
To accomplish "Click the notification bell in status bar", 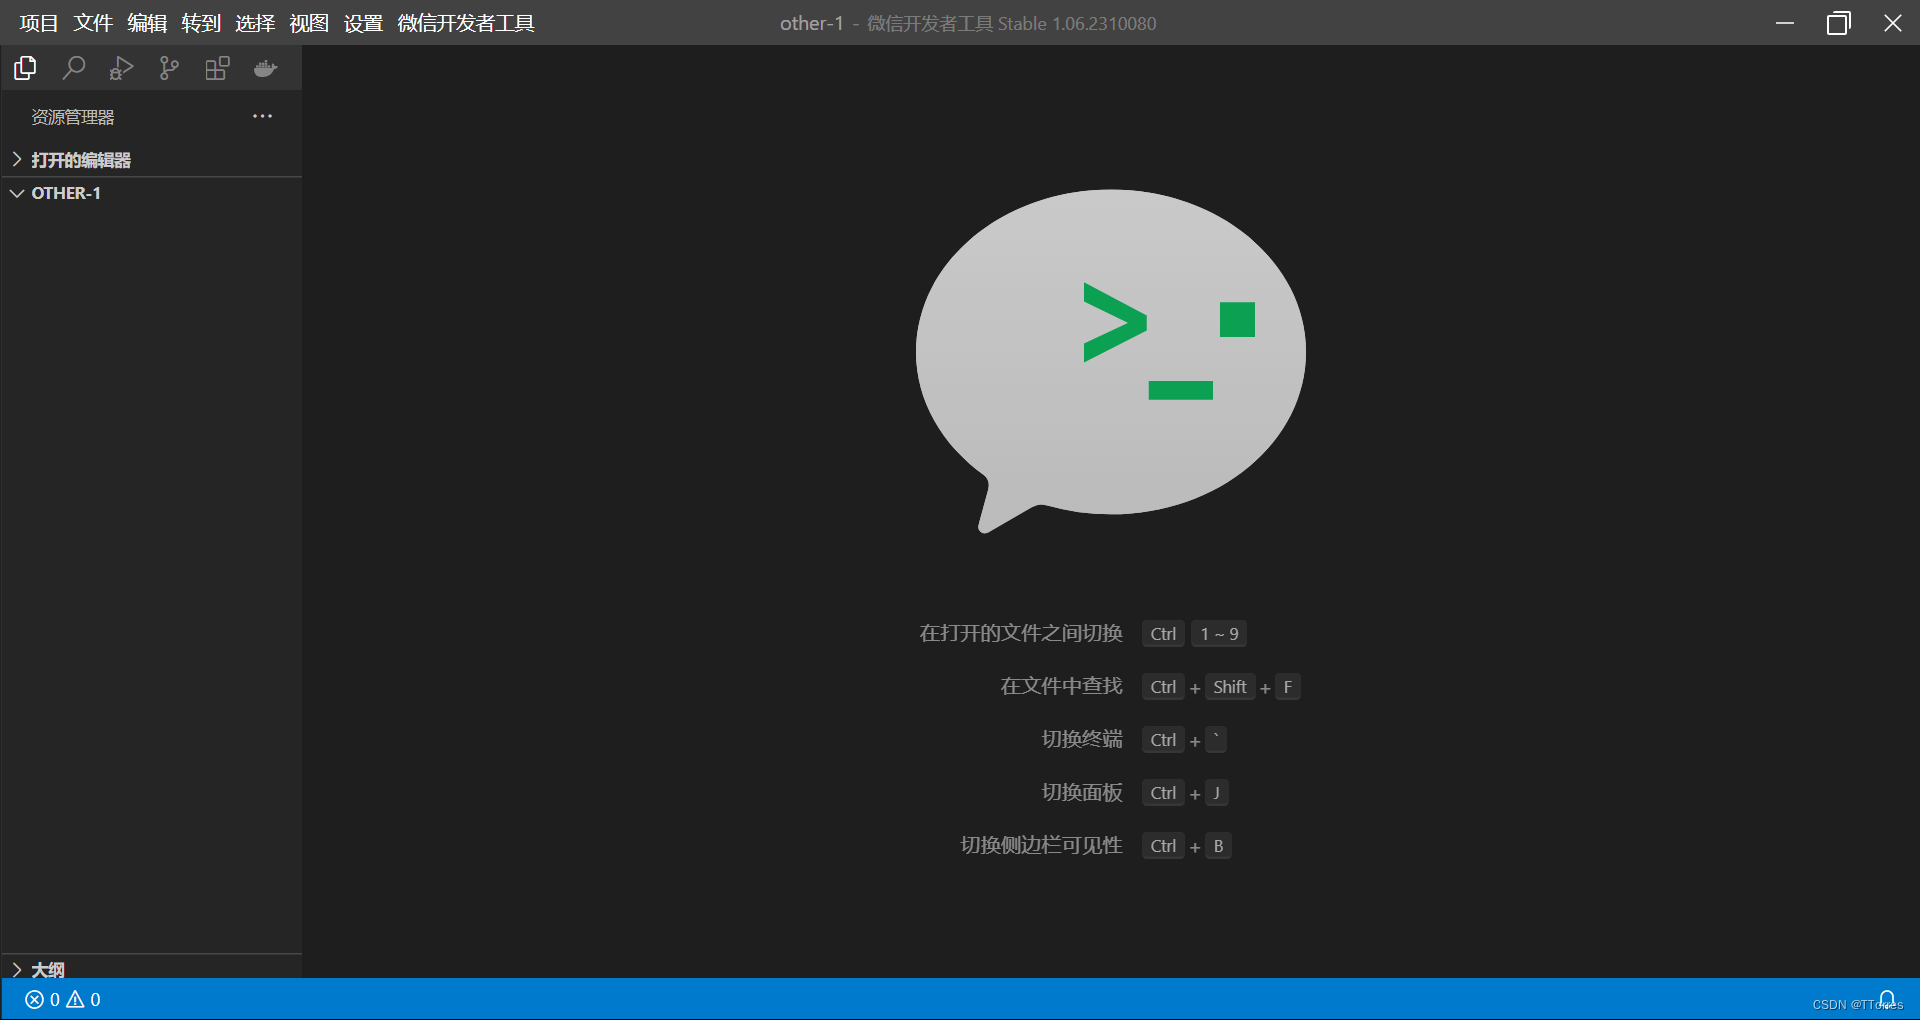I will [x=1886, y=999].
